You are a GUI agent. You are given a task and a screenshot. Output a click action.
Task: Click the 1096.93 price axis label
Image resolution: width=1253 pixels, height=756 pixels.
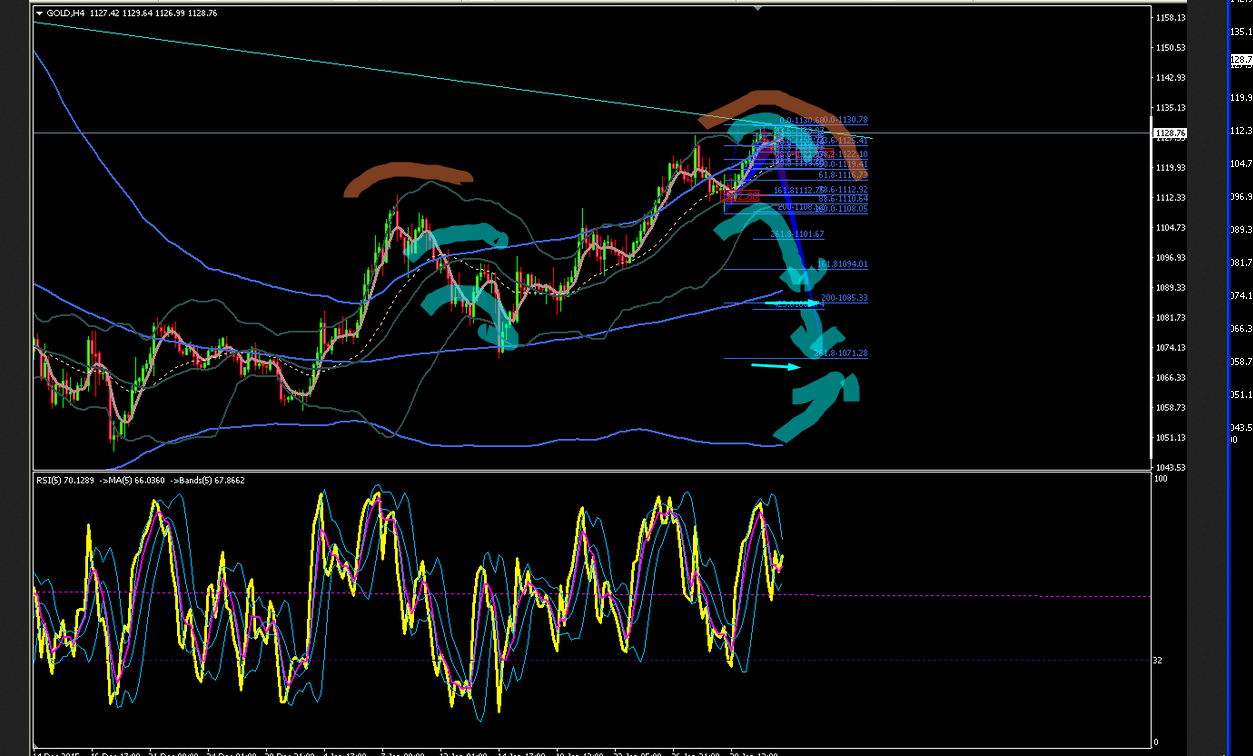click(x=1170, y=258)
